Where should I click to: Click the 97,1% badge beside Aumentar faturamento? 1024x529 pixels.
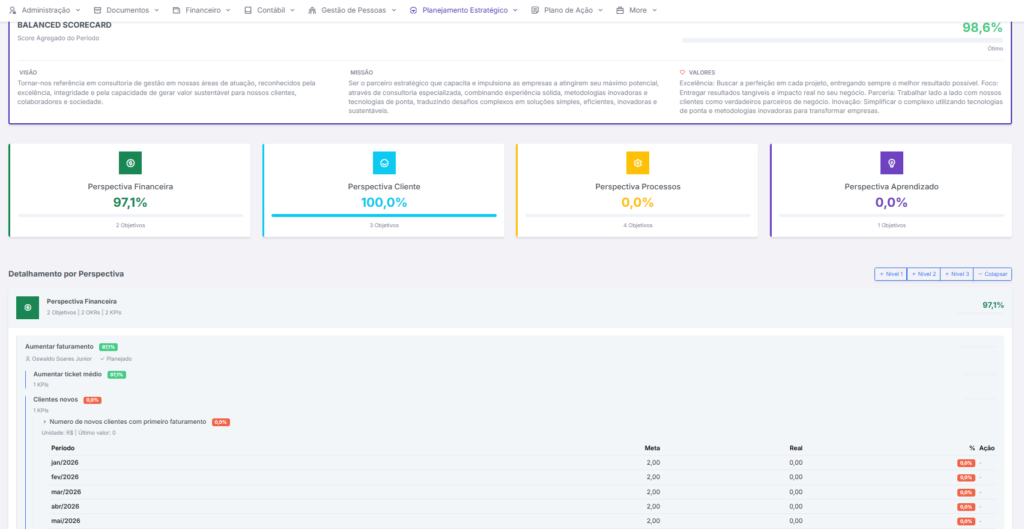[108, 347]
